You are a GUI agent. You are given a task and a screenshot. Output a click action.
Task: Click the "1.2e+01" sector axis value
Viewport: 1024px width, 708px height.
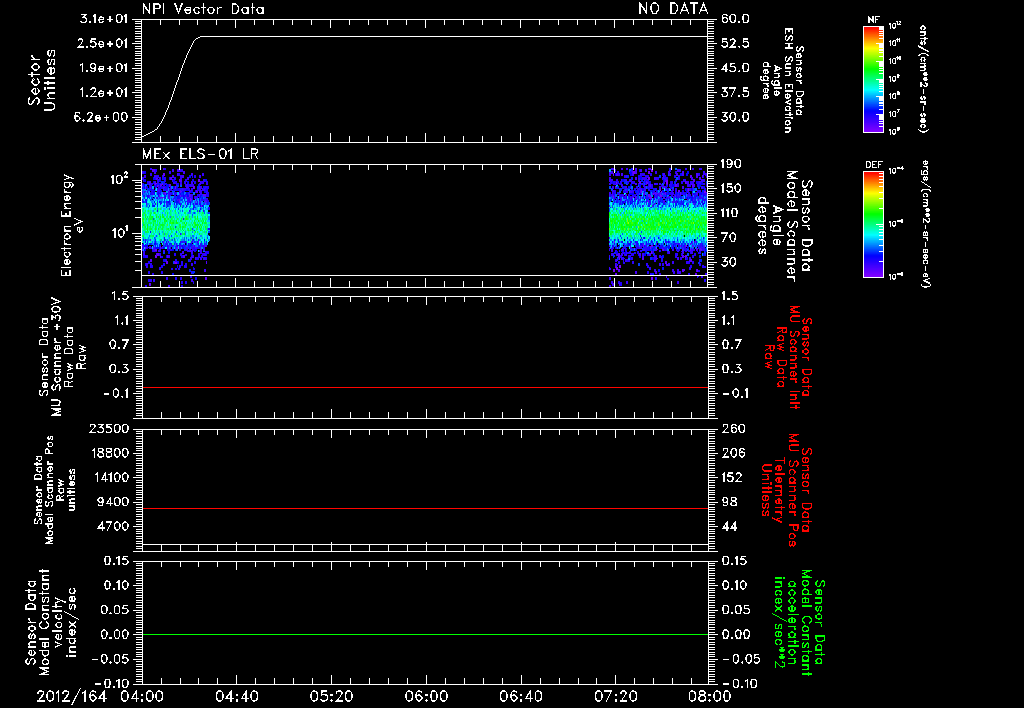point(104,93)
